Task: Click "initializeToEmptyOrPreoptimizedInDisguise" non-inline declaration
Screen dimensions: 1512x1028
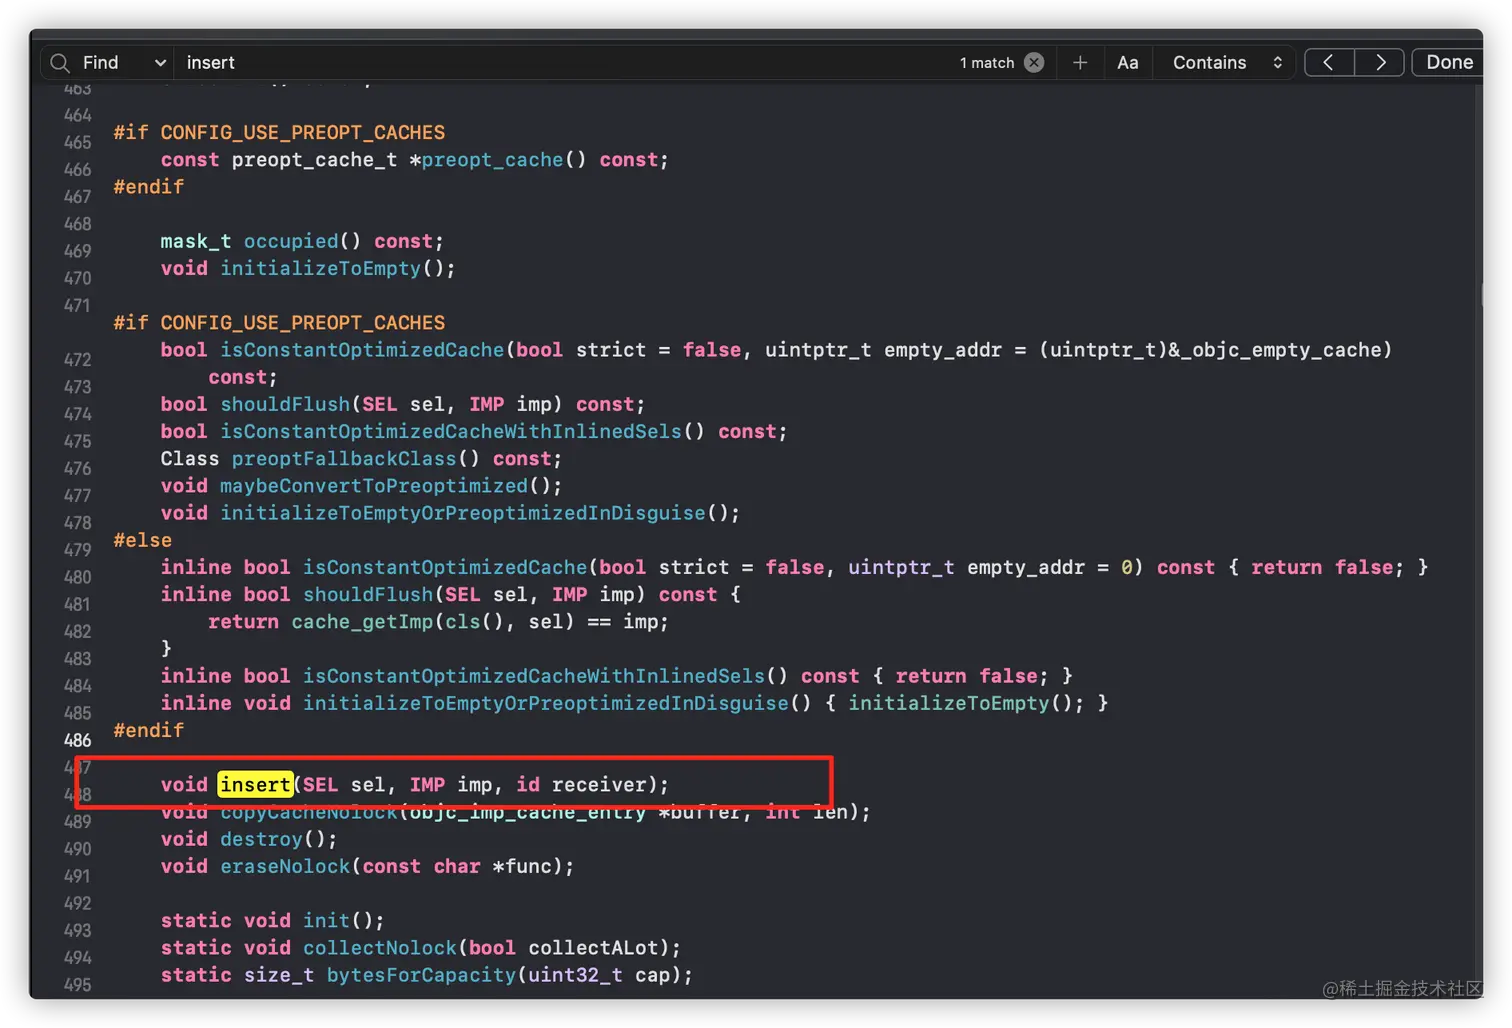Action: (x=463, y=513)
